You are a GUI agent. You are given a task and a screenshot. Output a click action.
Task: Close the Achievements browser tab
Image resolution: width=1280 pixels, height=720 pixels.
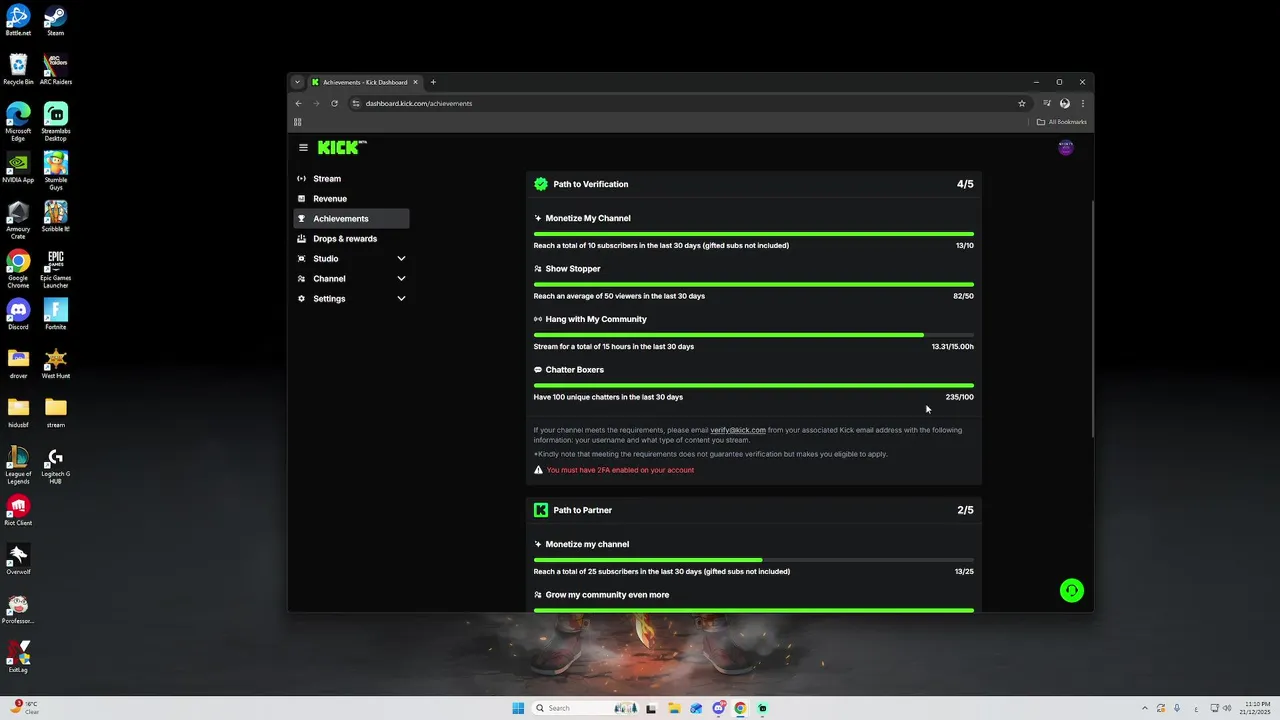[x=415, y=82]
